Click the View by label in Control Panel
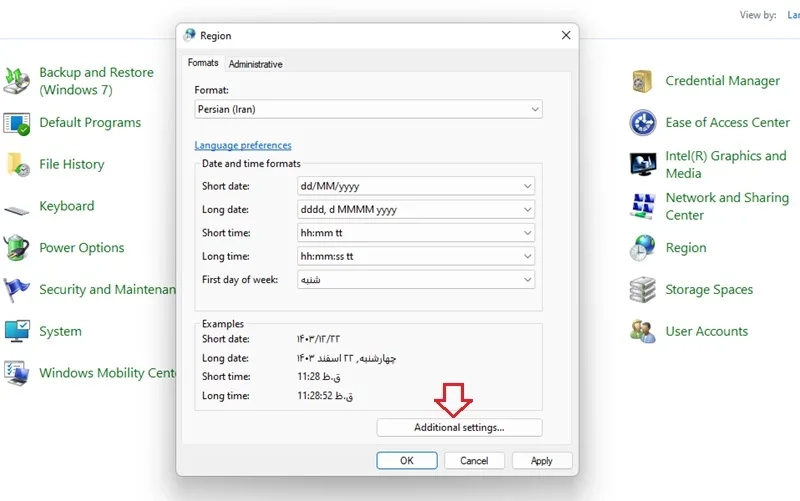This screenshot has width=800, height=501. pyautogui.click(x=758, y=15)
